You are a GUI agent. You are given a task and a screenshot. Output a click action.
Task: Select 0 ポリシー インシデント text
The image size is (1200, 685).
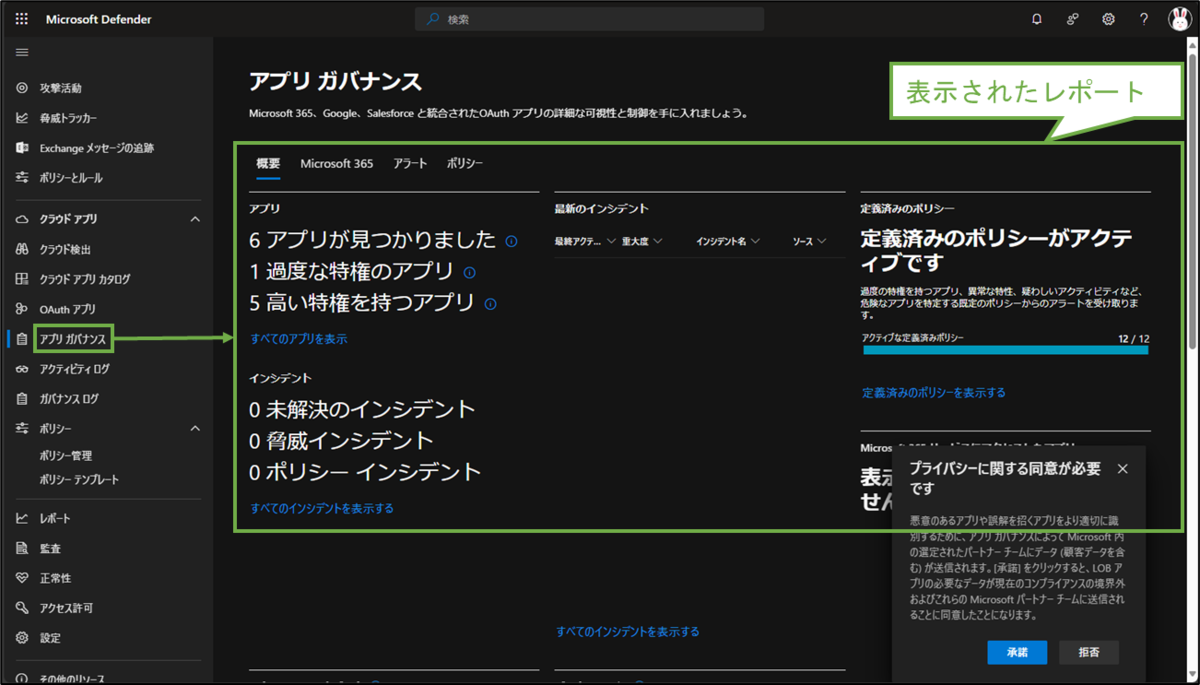(x=365, y=472)
